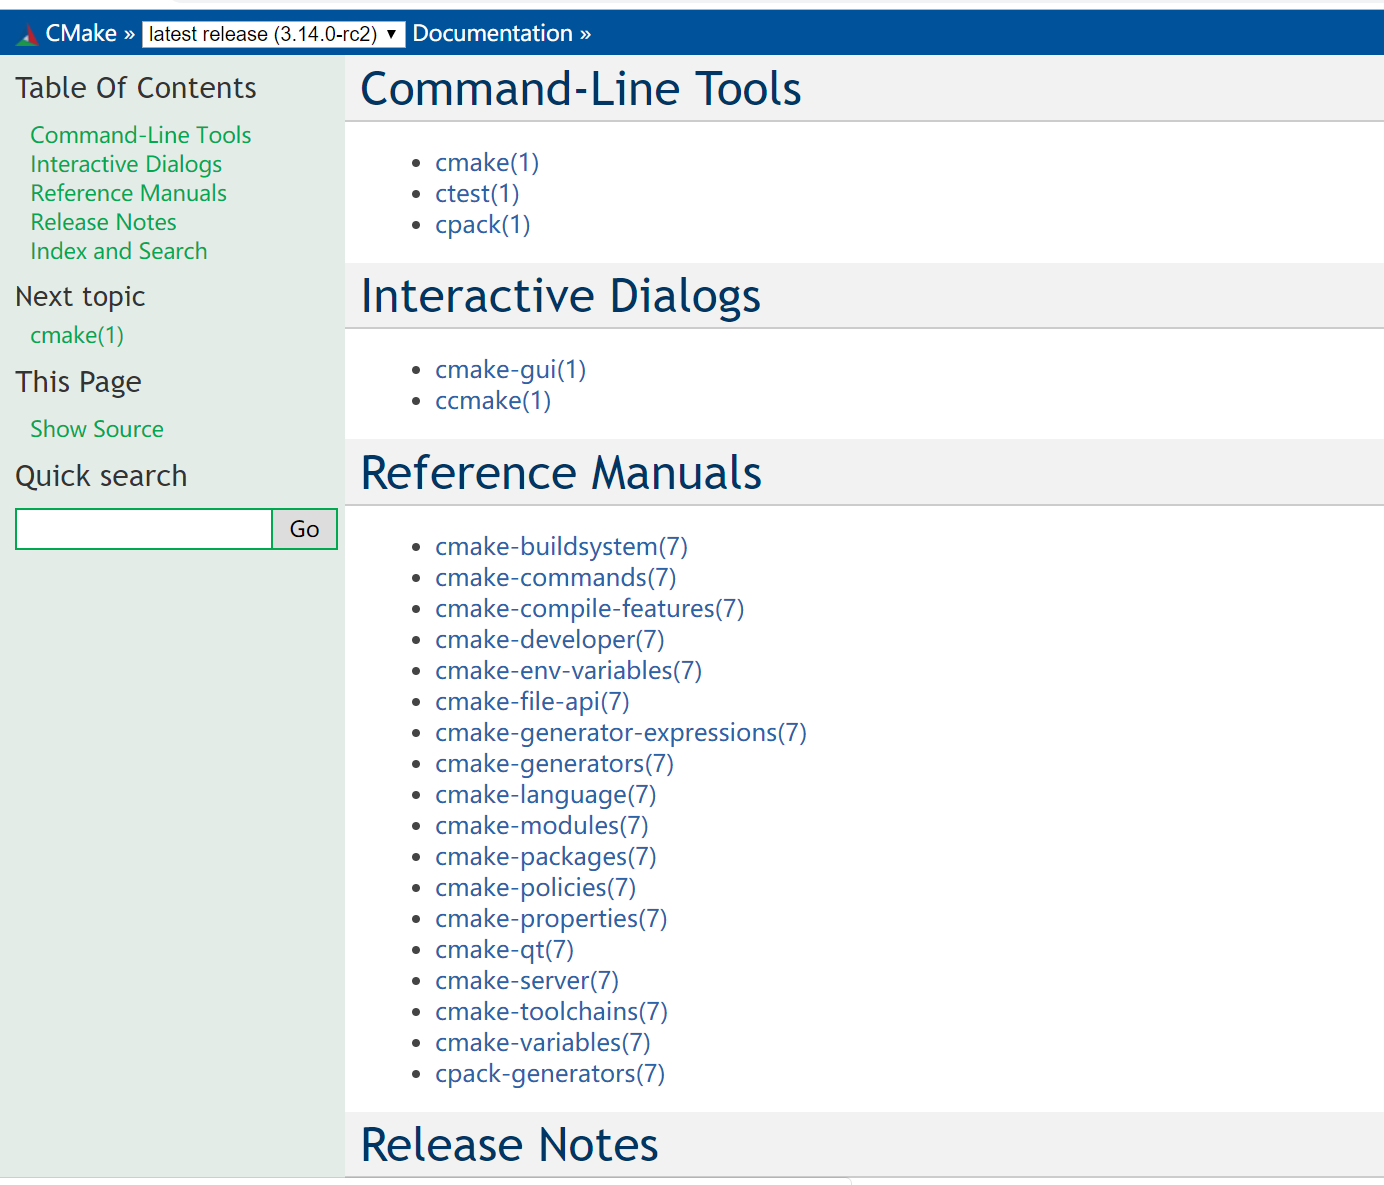This screenshot has height=1185, width=1384.
Task: Open Show Source link in sidebar
Action: (97, 429)
